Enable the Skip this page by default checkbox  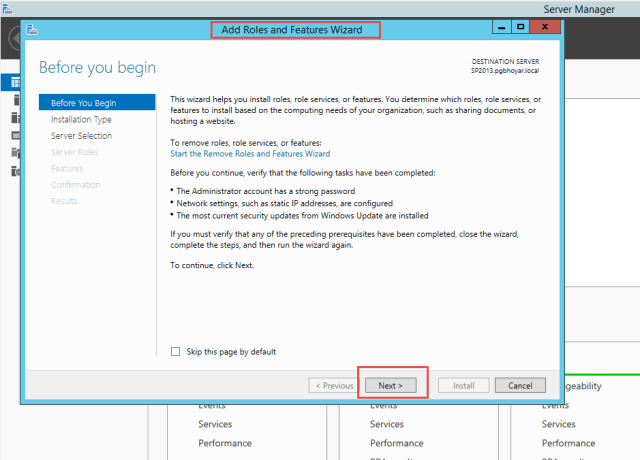pyautogui.click(x=177, y=352)
